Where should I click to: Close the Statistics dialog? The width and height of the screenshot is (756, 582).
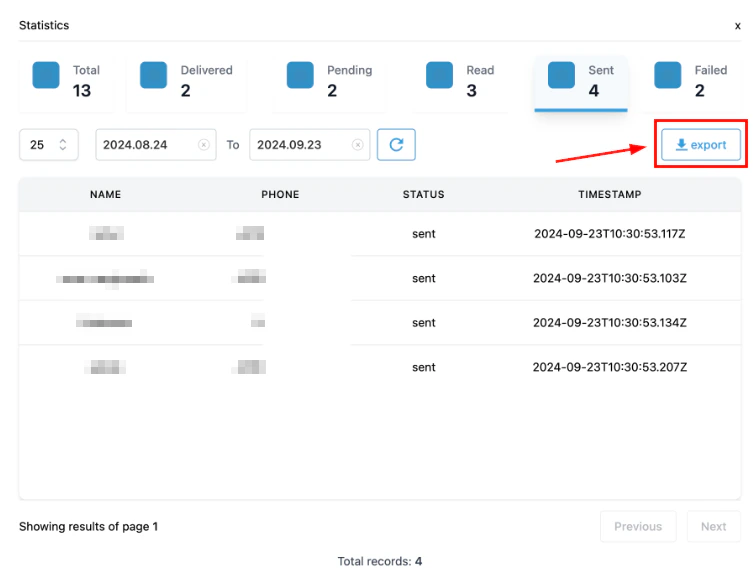click(x=737, y=26)
